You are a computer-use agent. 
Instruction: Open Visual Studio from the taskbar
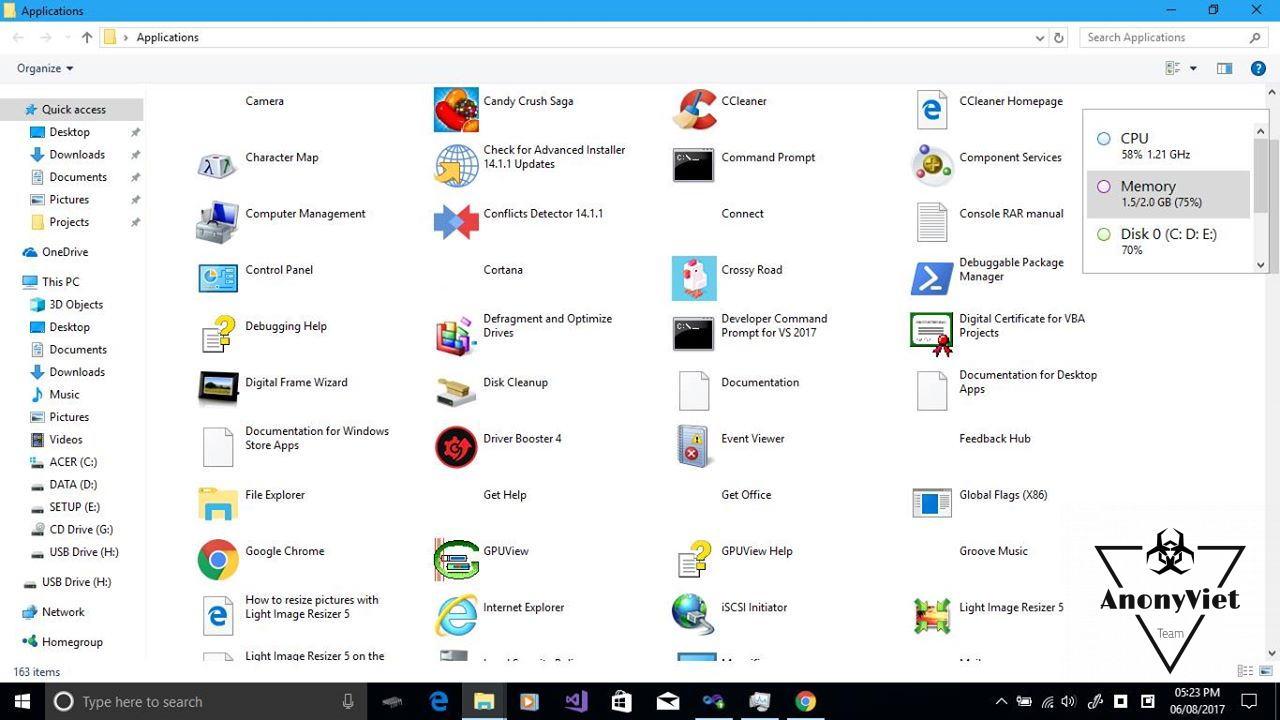[576, 702]
